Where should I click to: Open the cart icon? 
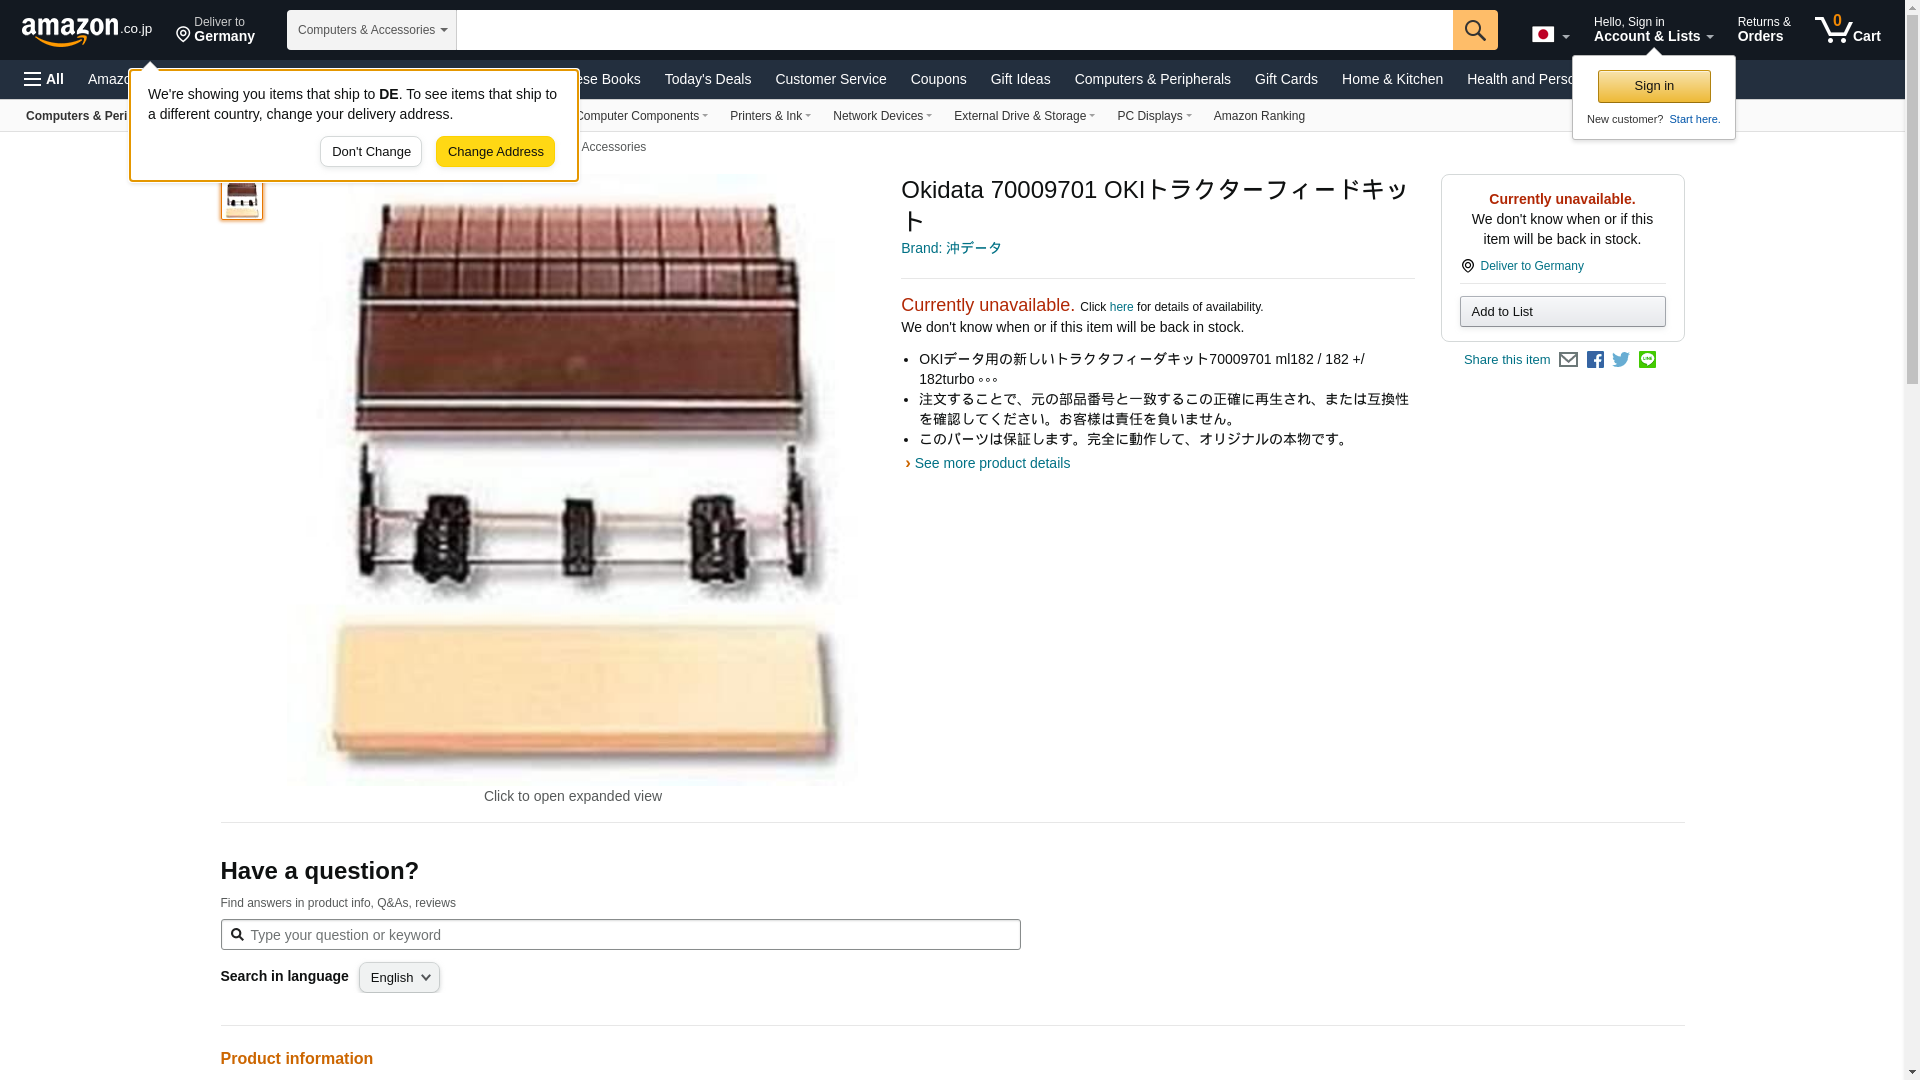pos(1848,30)
